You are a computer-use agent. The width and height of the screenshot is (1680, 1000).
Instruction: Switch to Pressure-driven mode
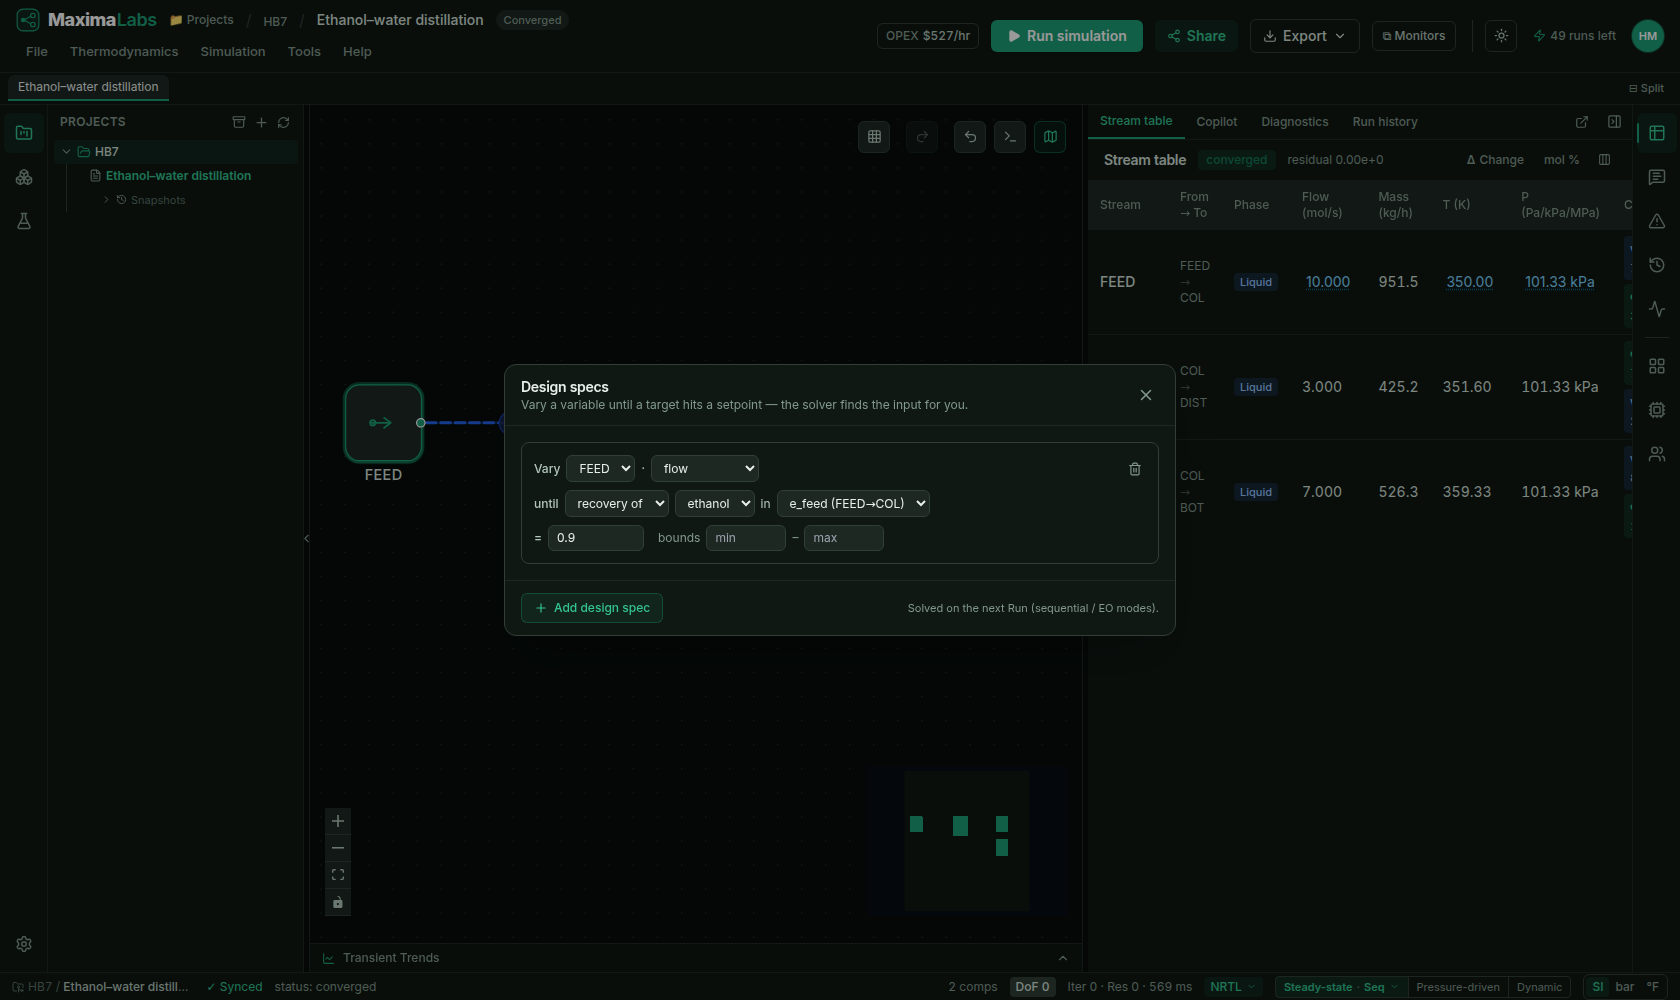(x=1457, y=987)
